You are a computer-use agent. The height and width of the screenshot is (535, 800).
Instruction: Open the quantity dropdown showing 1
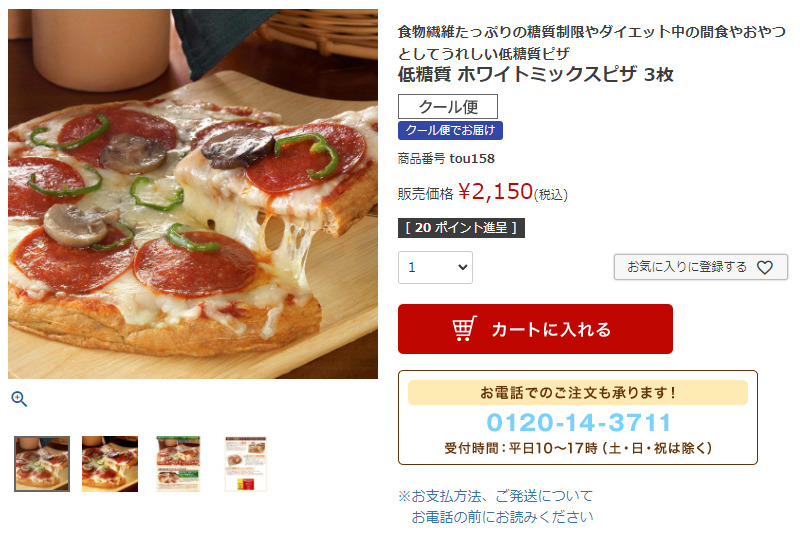coord(435,267)
